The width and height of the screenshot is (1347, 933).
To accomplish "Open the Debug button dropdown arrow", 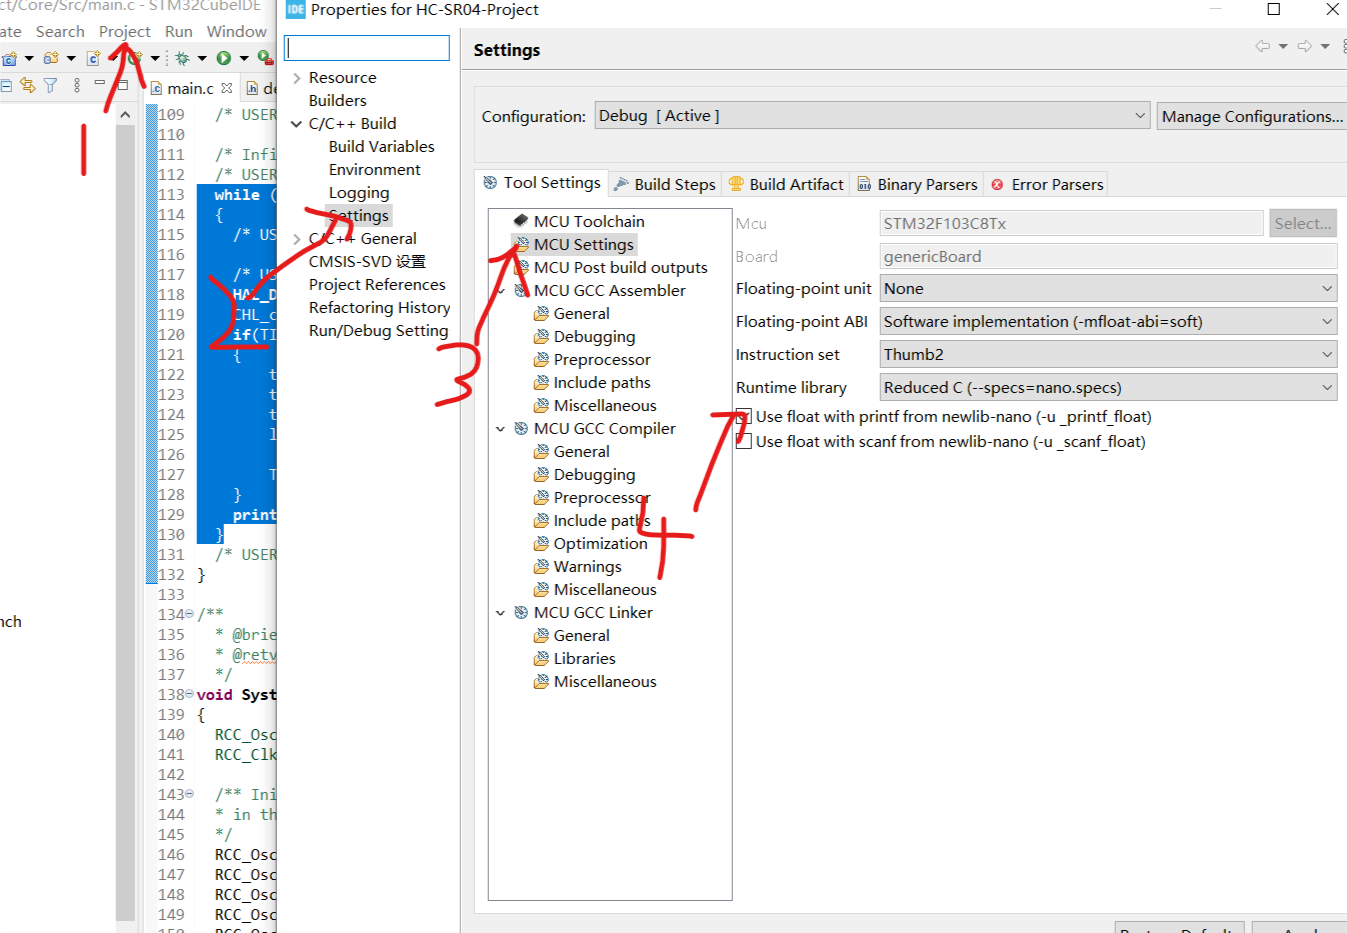I will (x=201, y=58).
